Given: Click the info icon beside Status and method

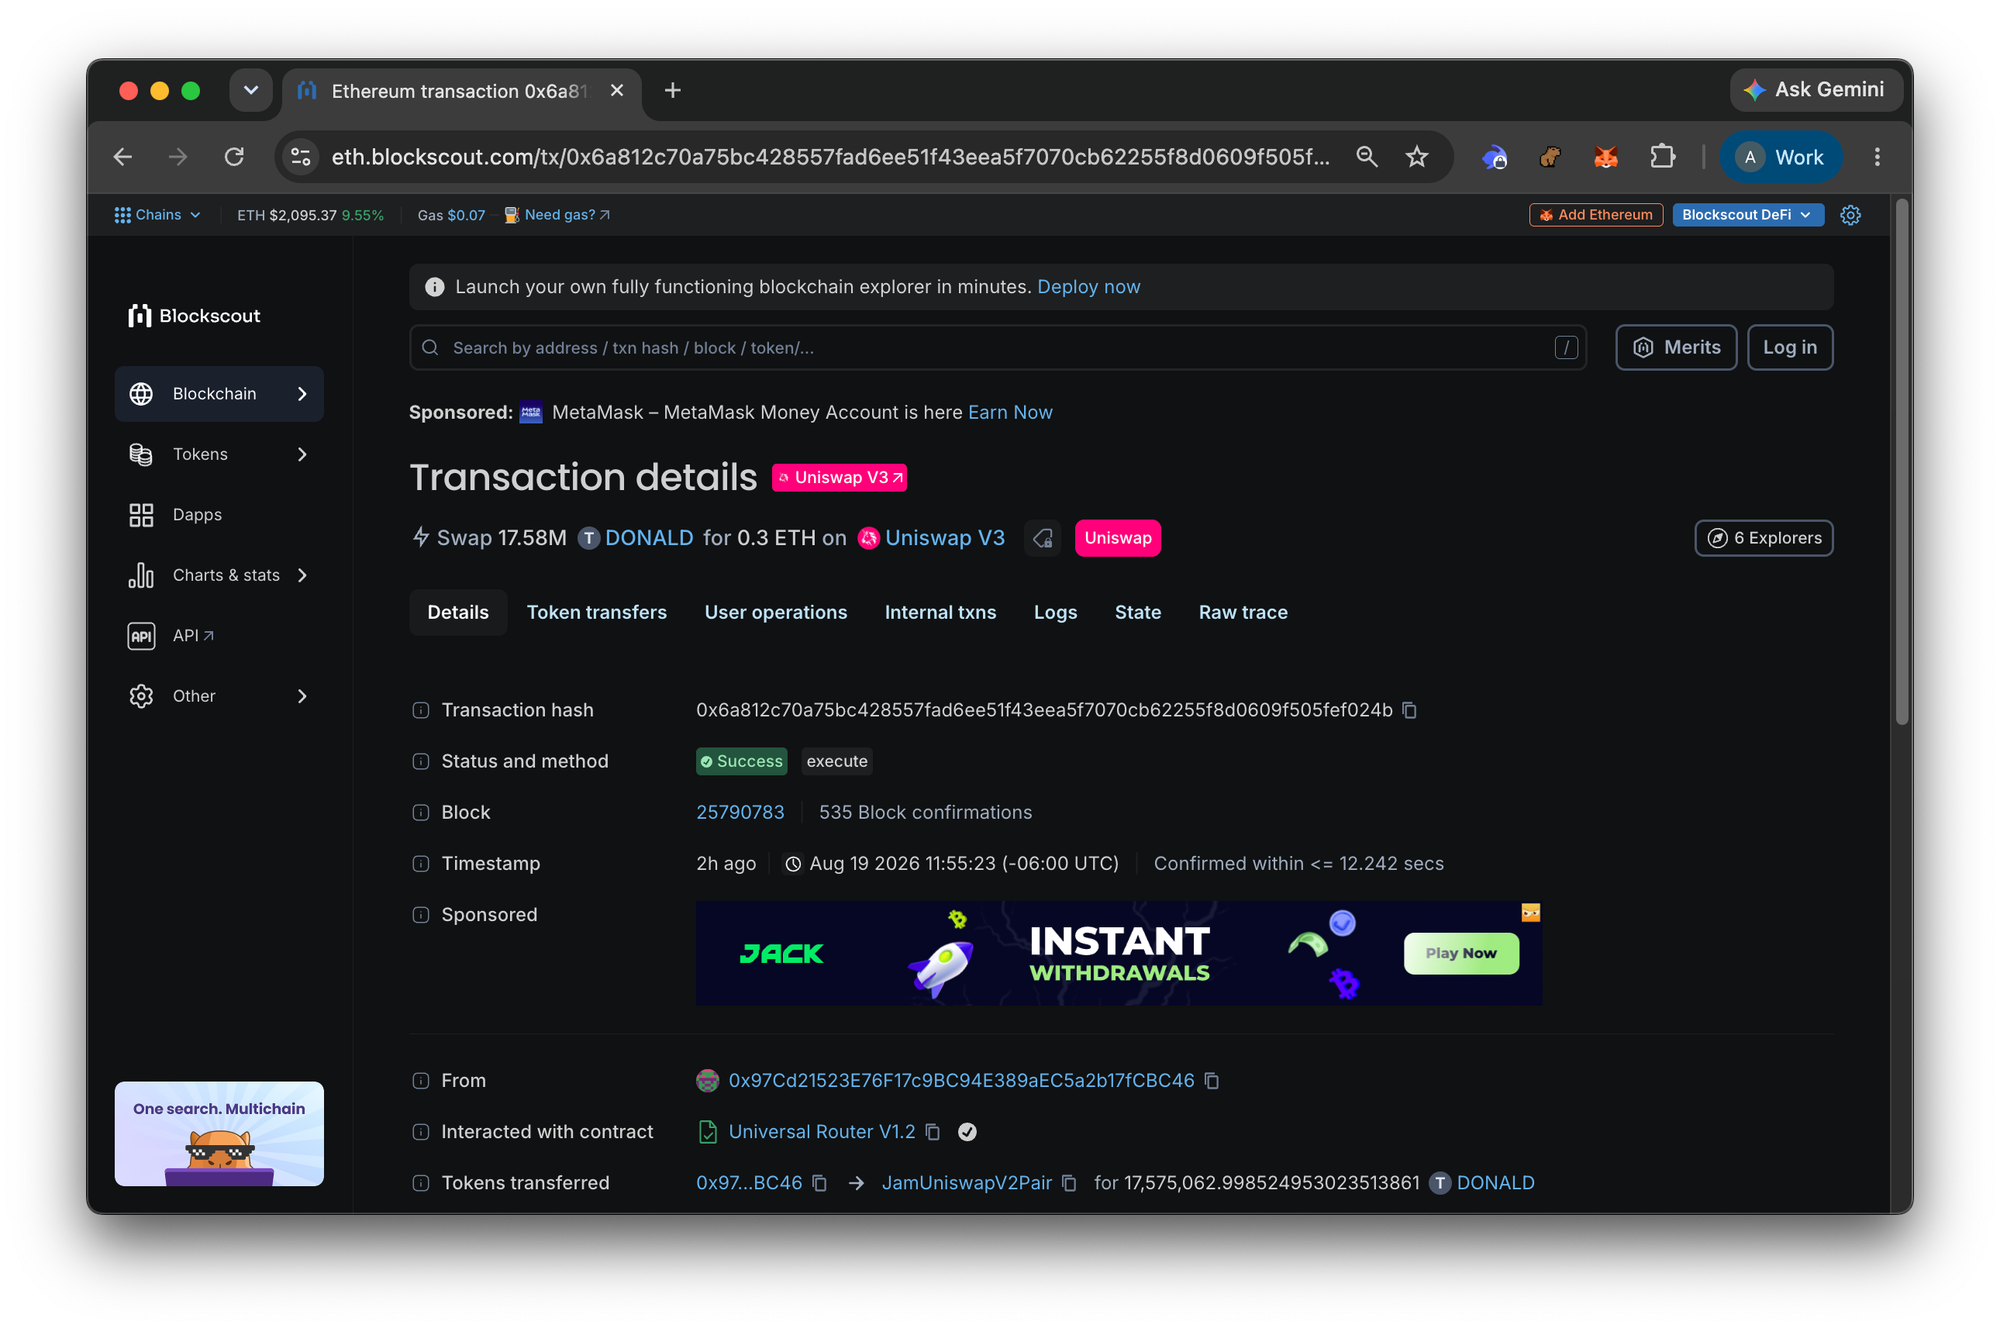Looking at the screenshot, I should (x=421, y=762).
